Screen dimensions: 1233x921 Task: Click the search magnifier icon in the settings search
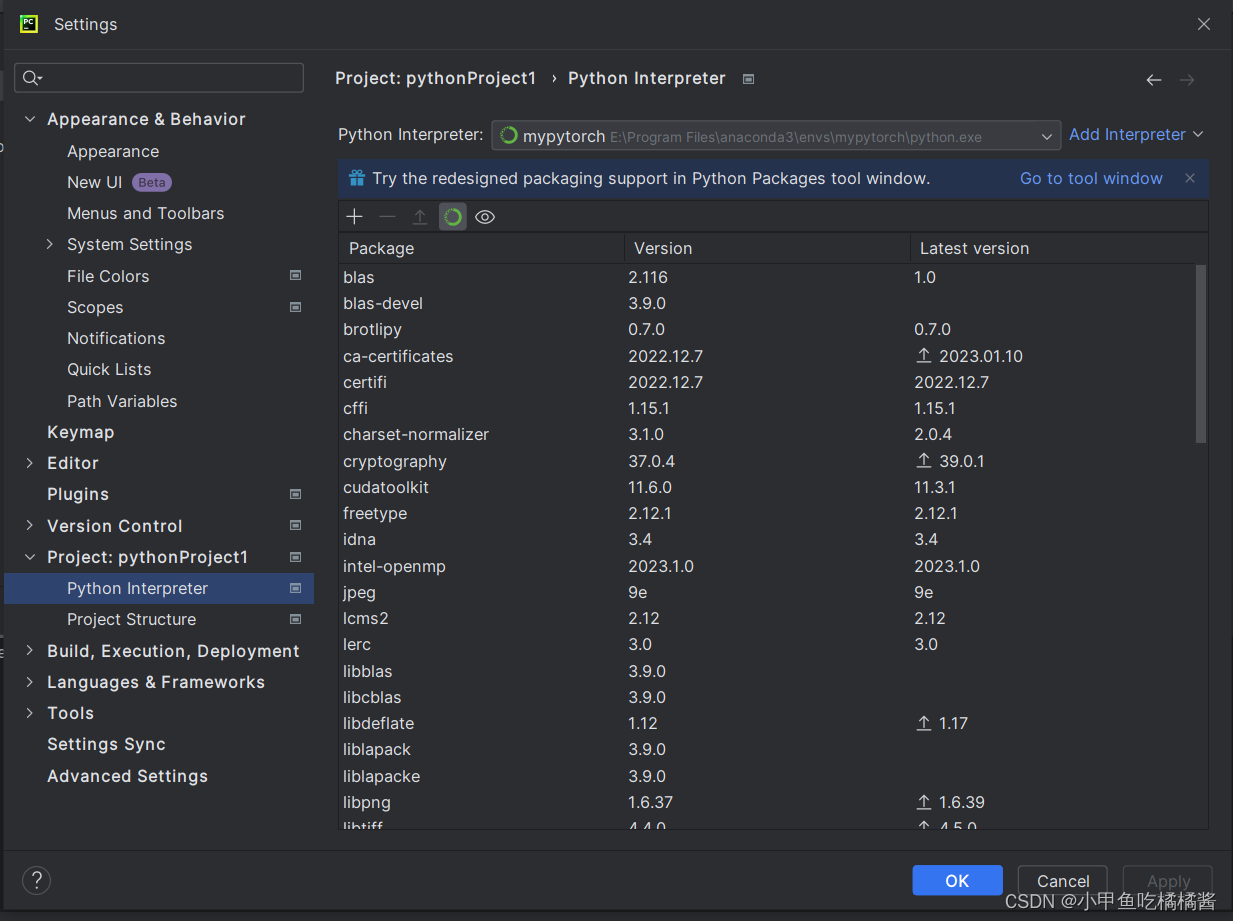32,78
